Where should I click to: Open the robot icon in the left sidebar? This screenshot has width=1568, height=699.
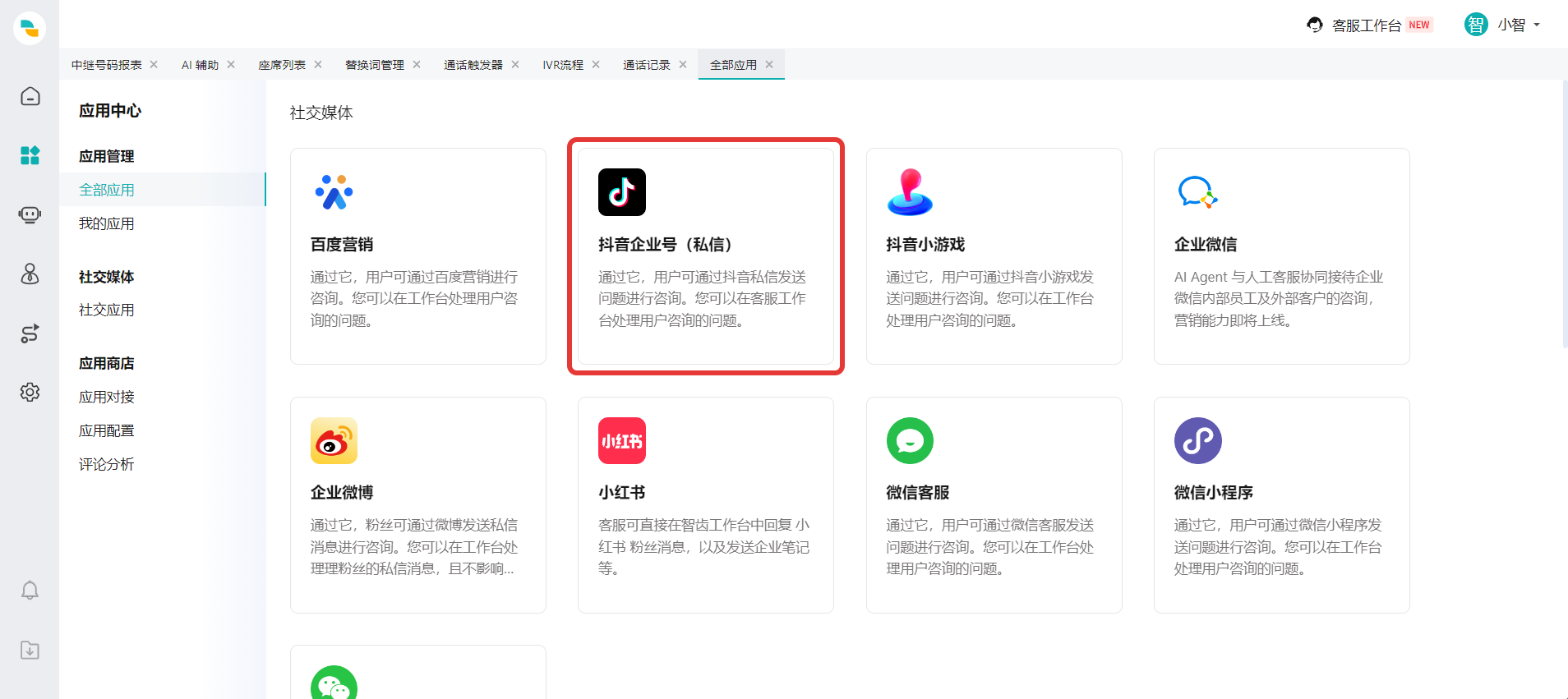30,214
